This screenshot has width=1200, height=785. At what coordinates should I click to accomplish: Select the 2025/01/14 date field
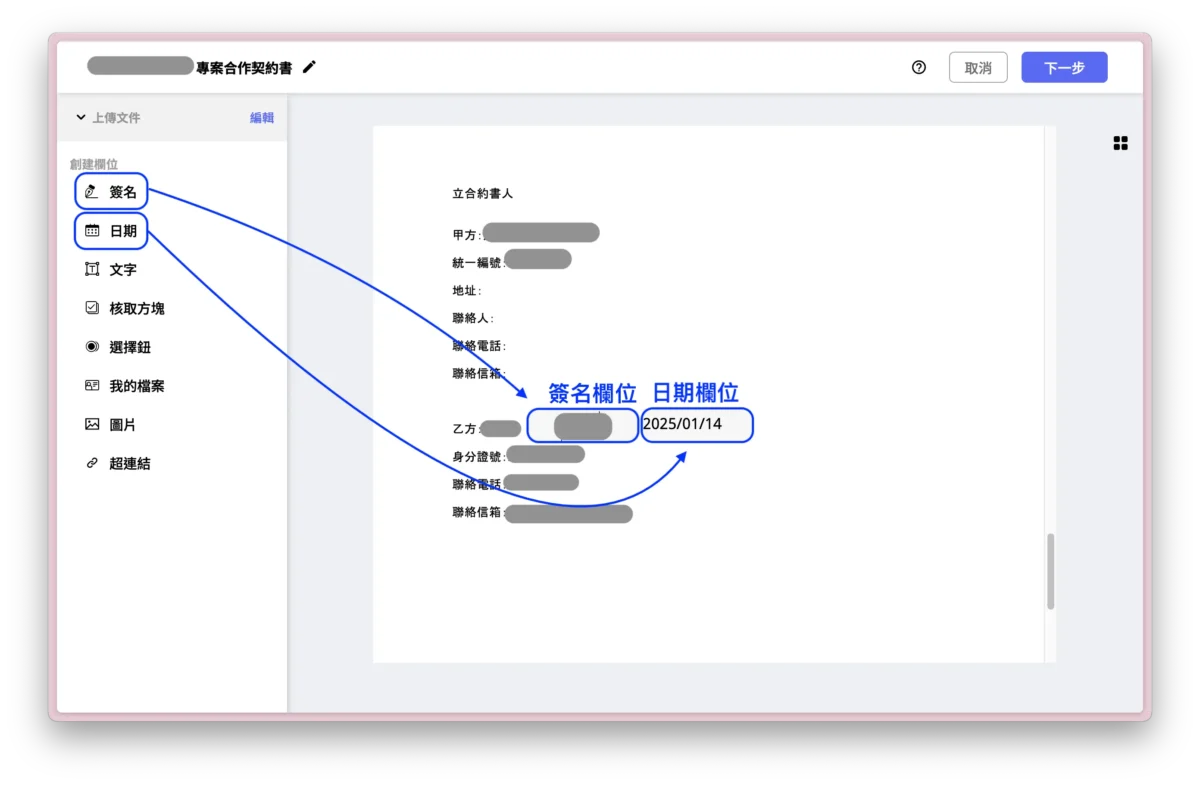pyautogui.click(x=697, y=425)
